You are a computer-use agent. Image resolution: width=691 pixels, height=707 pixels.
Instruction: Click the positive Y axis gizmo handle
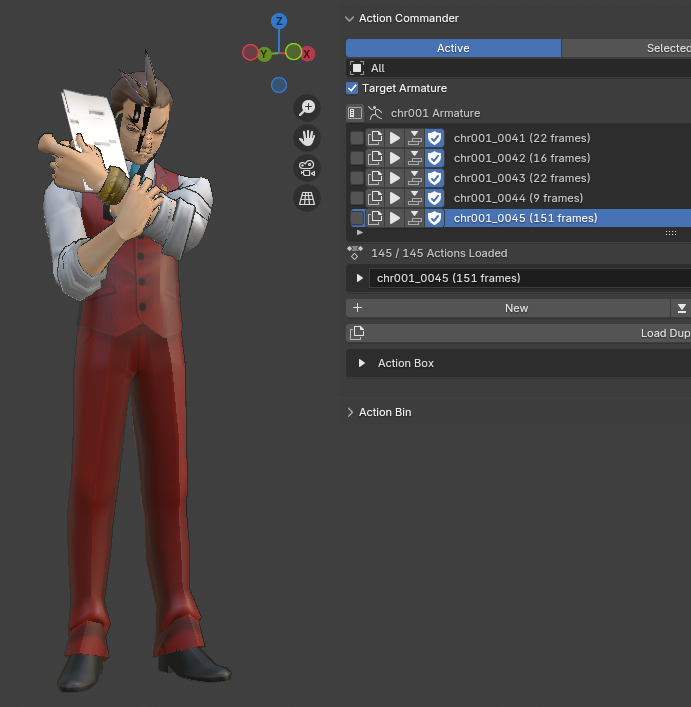coord(264,54)
